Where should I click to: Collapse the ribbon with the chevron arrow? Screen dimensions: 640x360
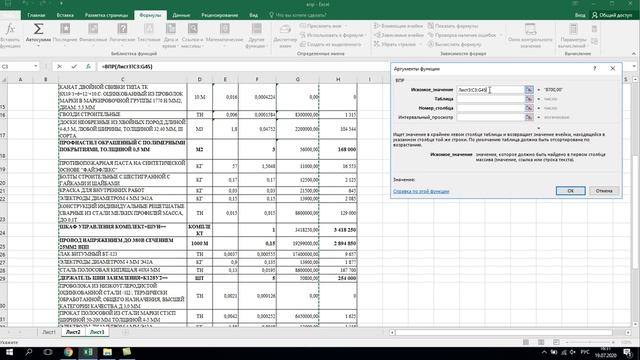(633, 53)
